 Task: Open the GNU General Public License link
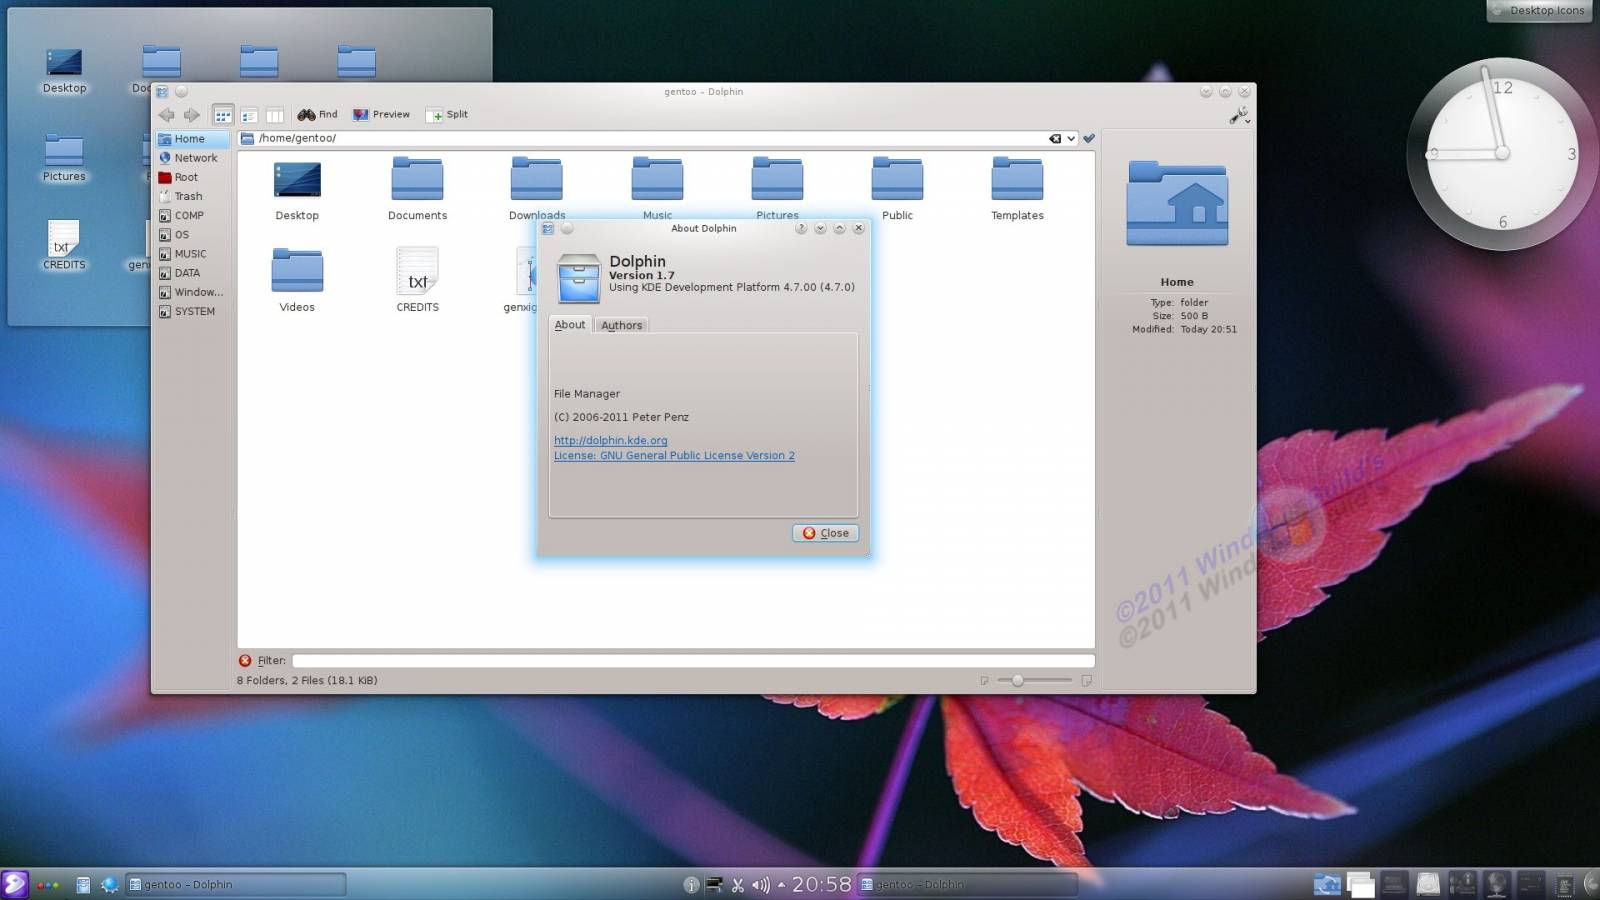click(x=674, y=456)
